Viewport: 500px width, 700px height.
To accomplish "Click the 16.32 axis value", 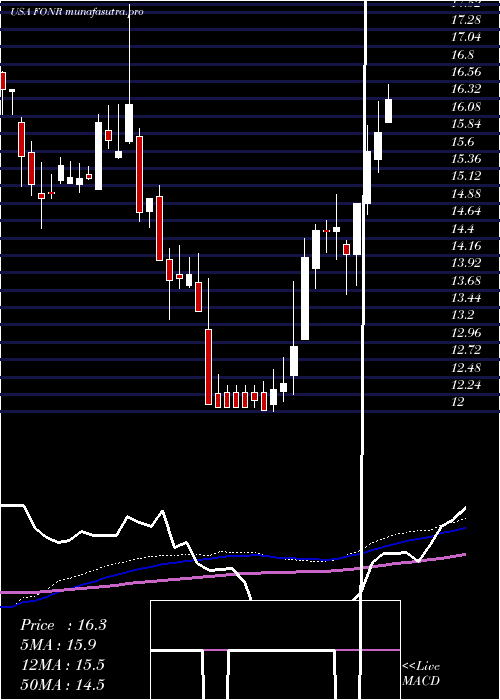I will pos(466,89).
